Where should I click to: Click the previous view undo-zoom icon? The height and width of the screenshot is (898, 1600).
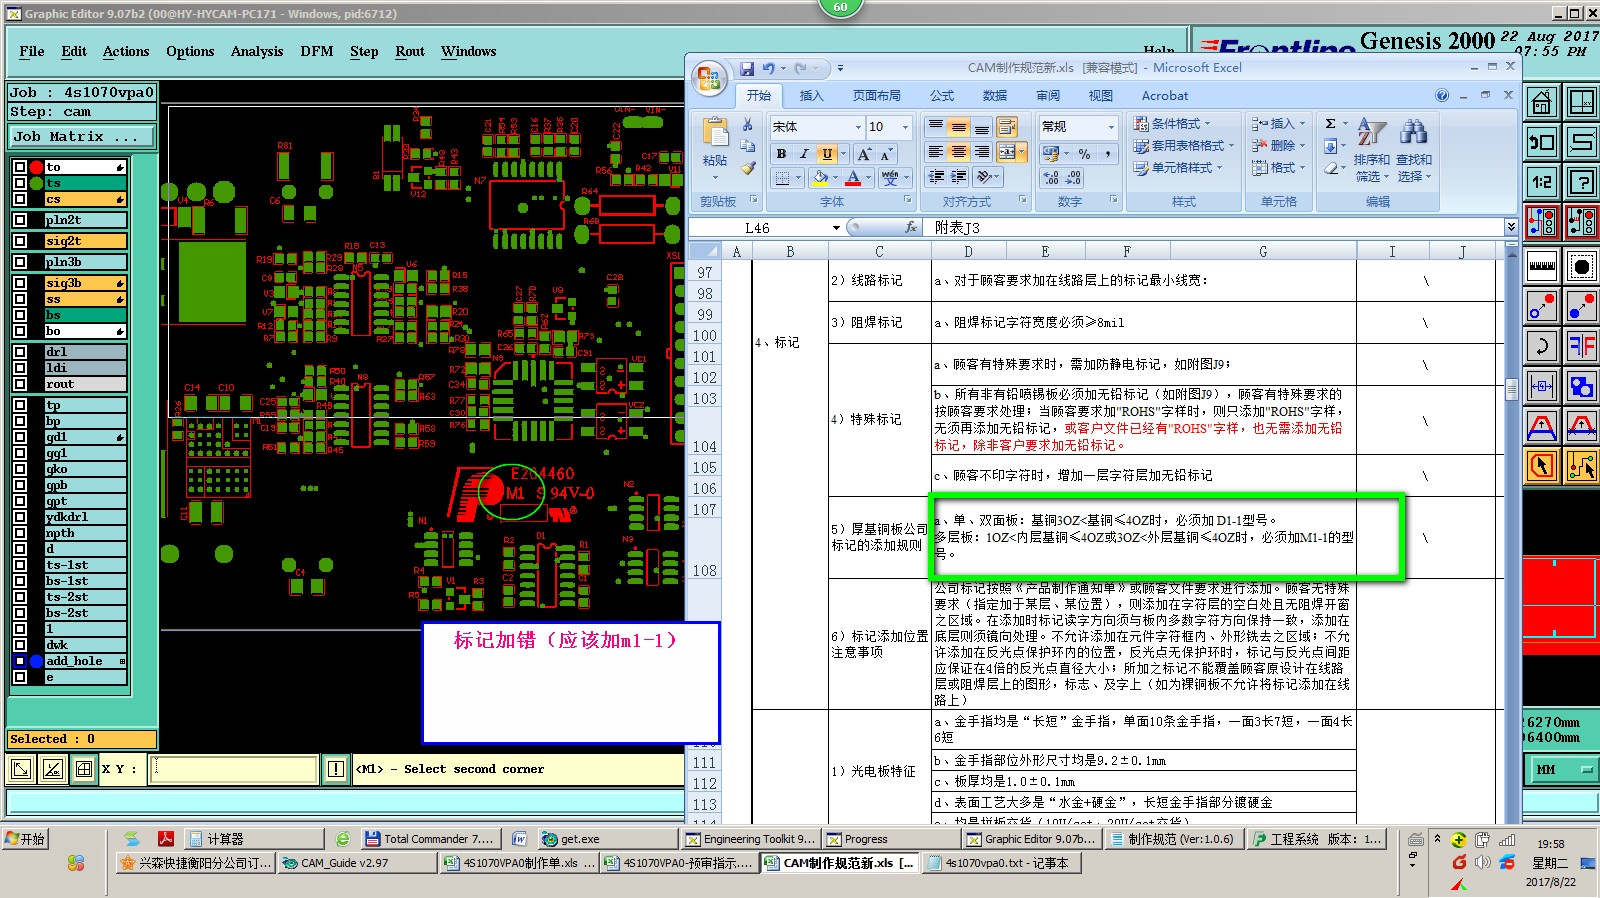tap(1541, 142)
